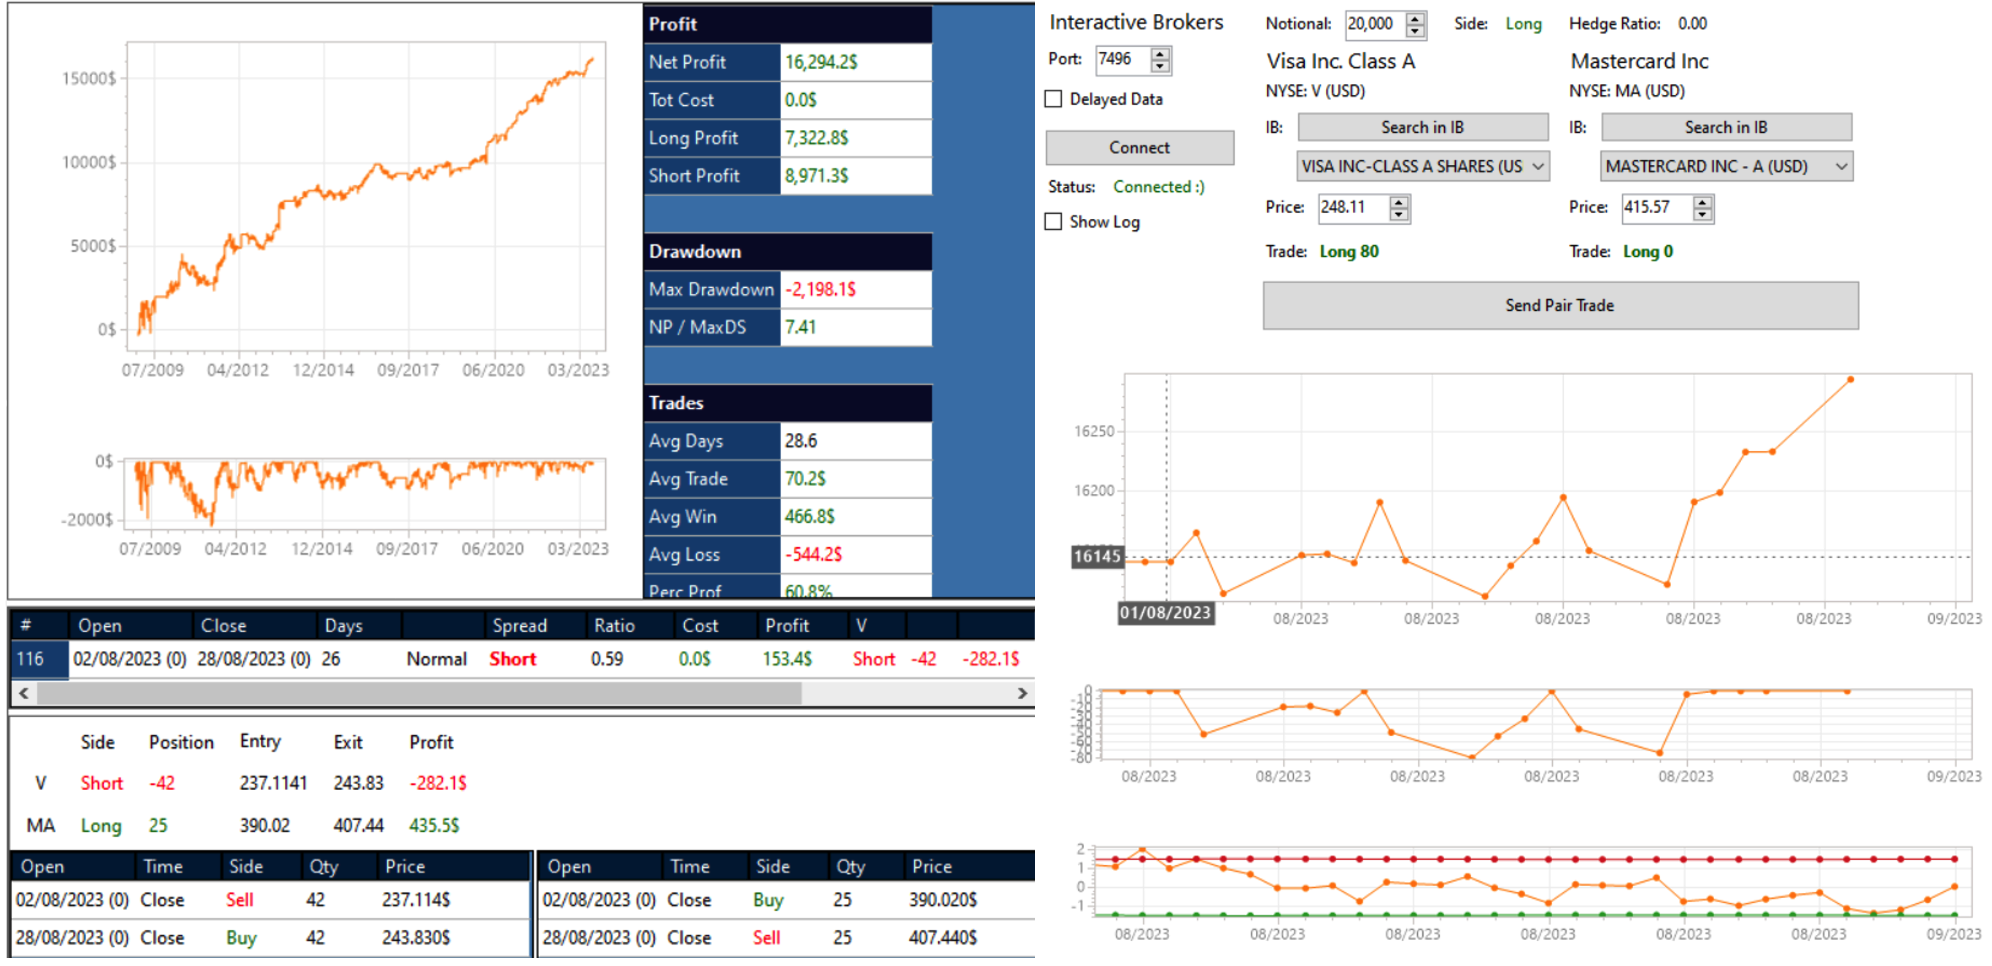Click the Max Drawdown value -2,198.1$
The image size is (1992, 966).
point(820,290)
